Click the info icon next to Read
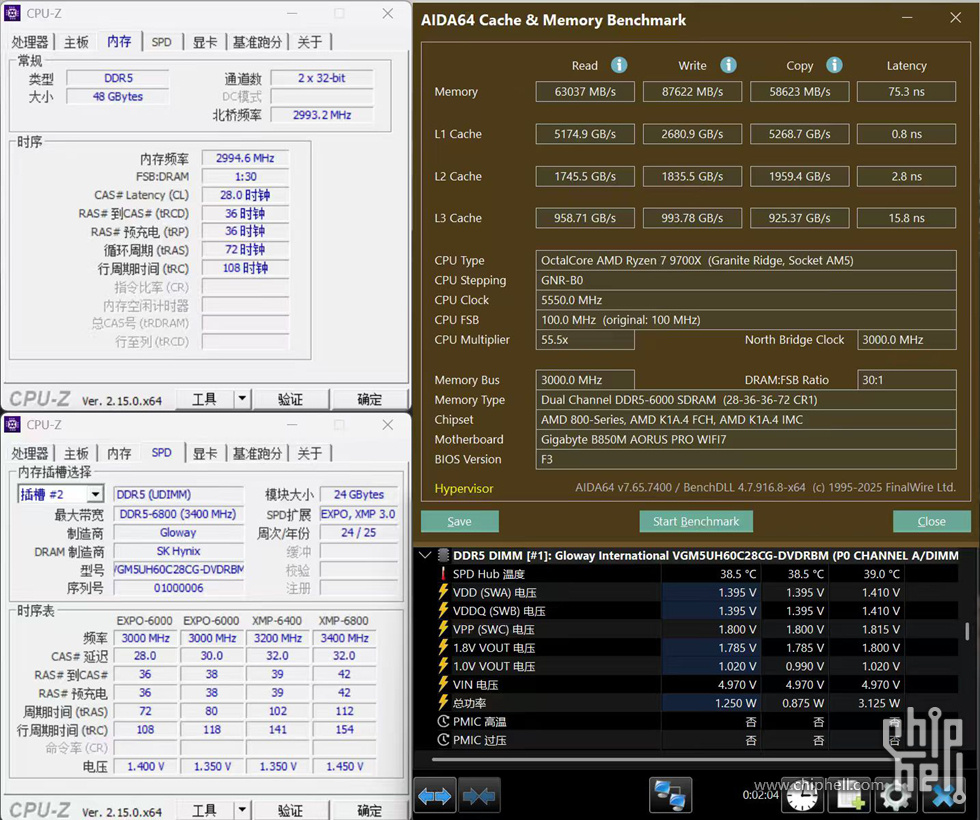Viewport: 980px width, 820px height. pos(619,65)
